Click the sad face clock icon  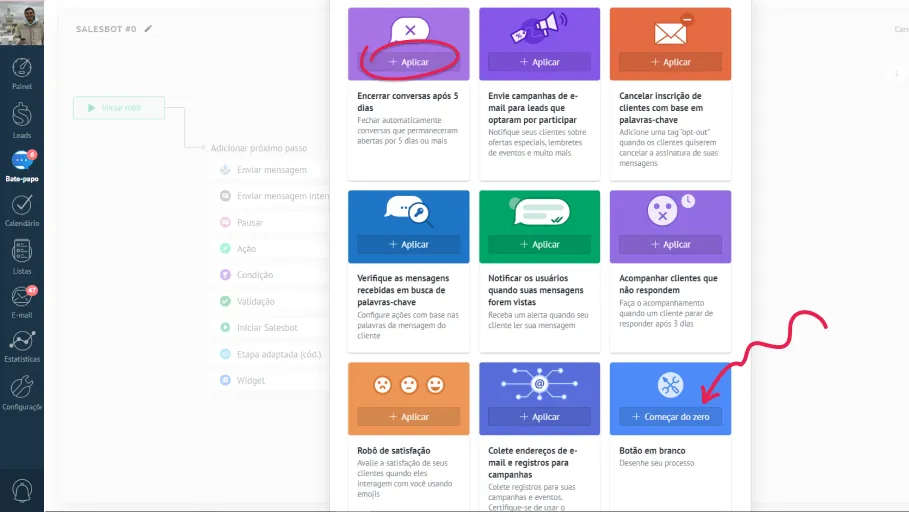click(x=670, y=210)
